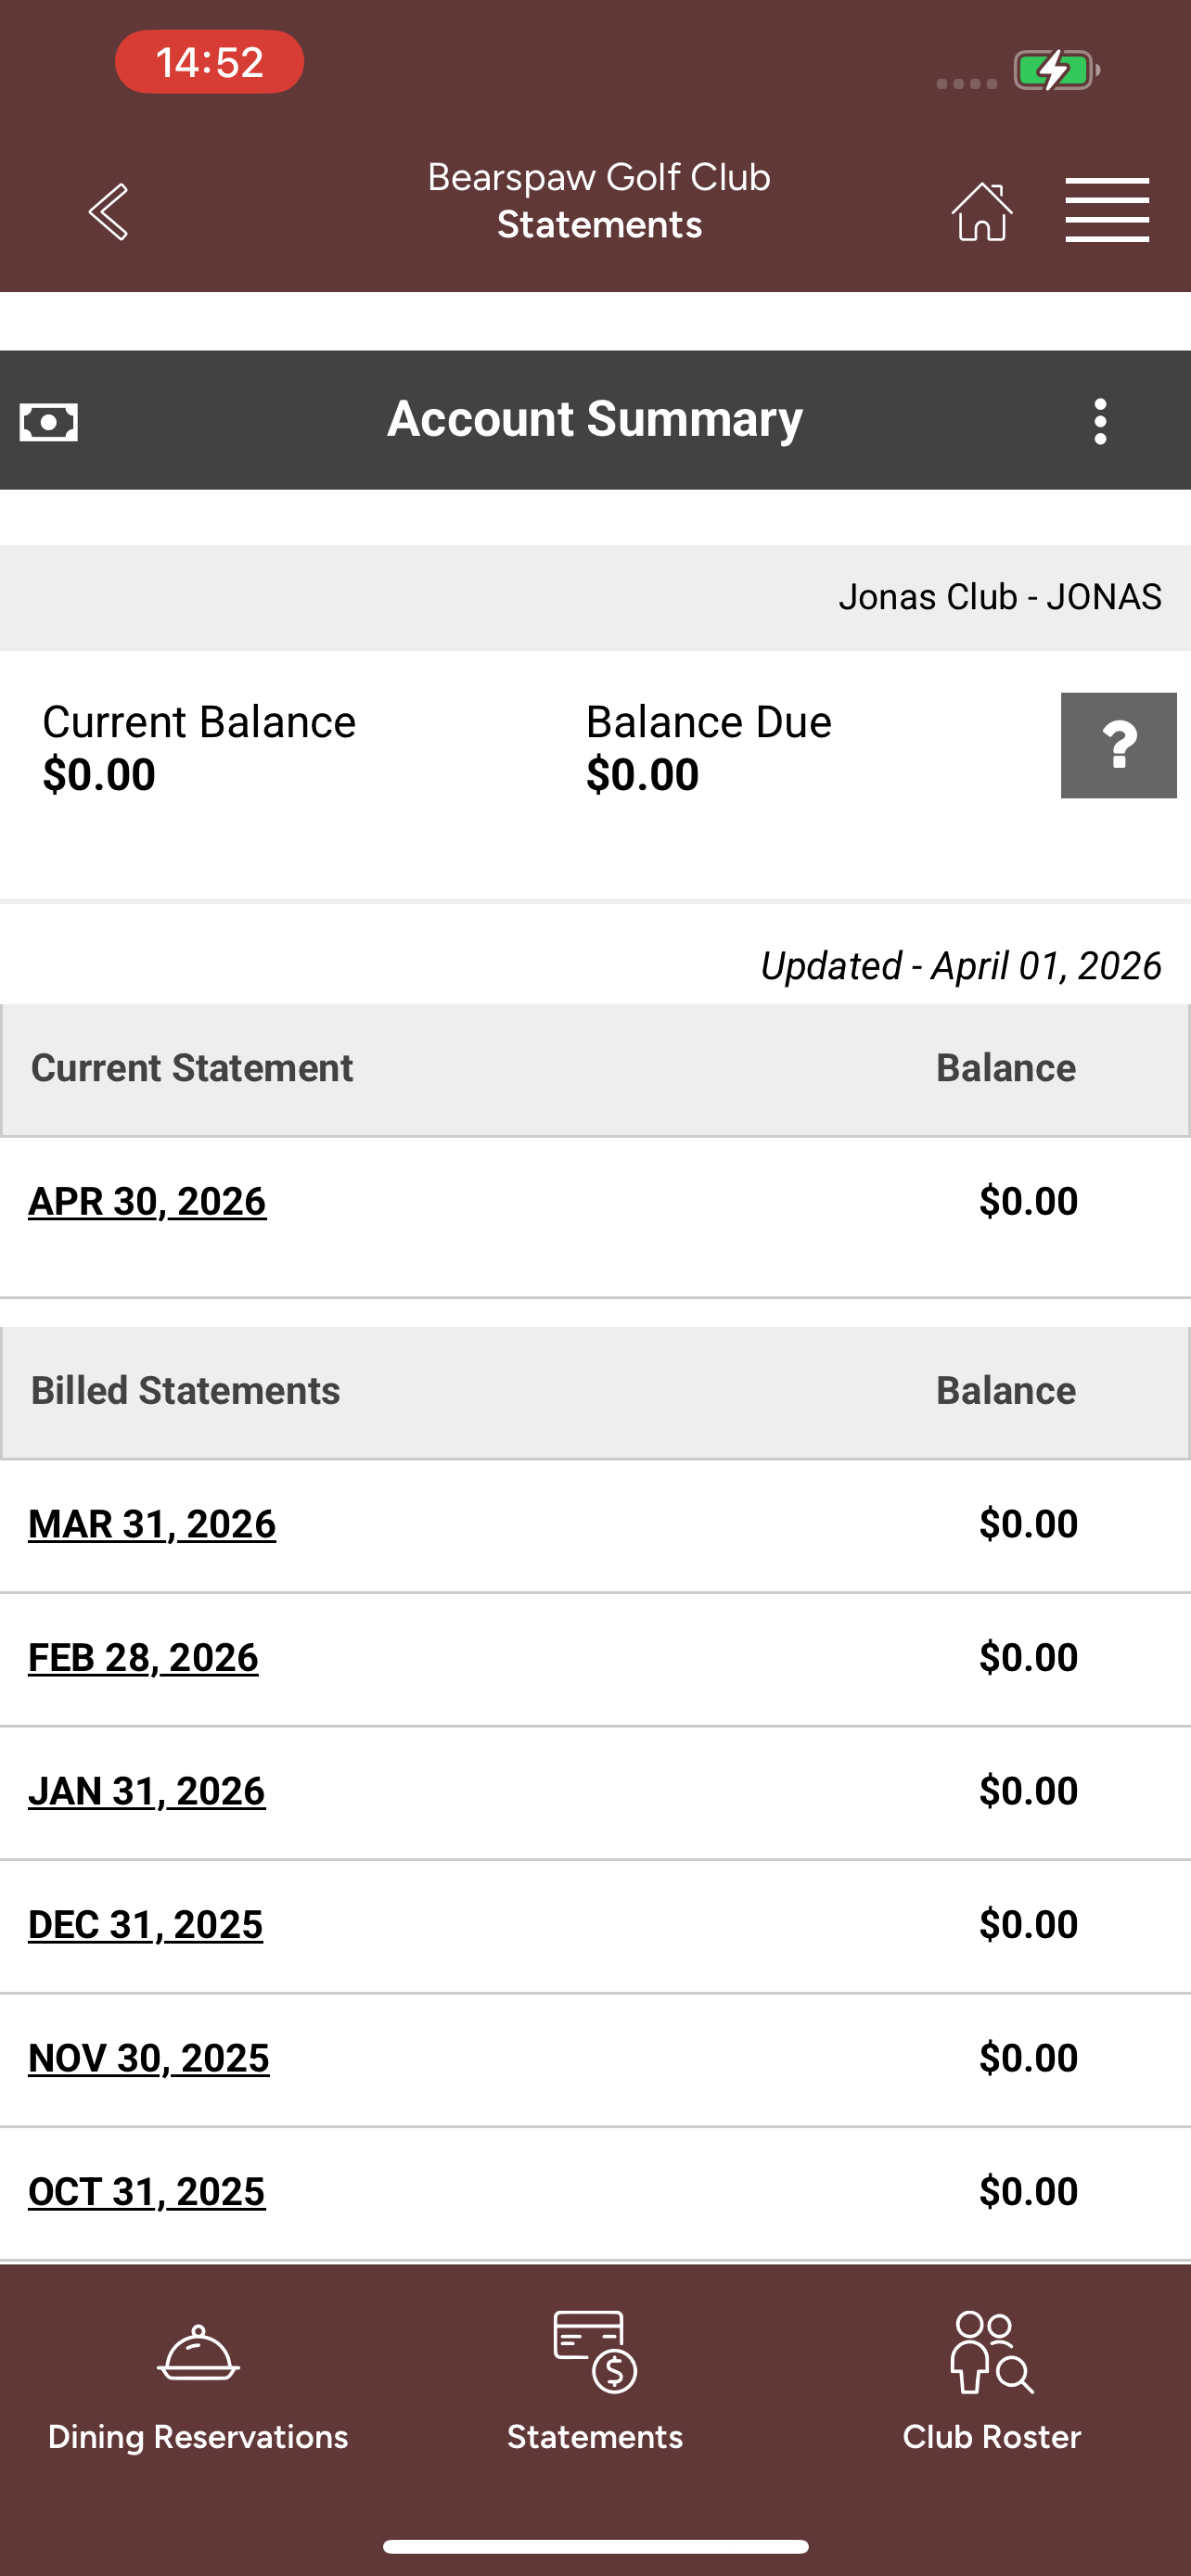This screenshot has width=1191, height=2576.
Task: Tap the Current Balance amount
Action: coord(99,775)
